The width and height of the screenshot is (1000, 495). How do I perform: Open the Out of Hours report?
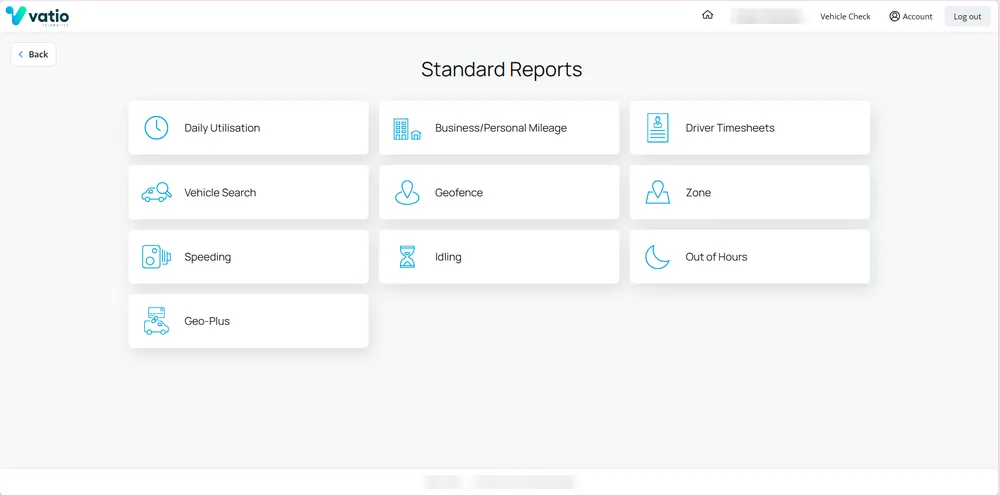point(750,256)
